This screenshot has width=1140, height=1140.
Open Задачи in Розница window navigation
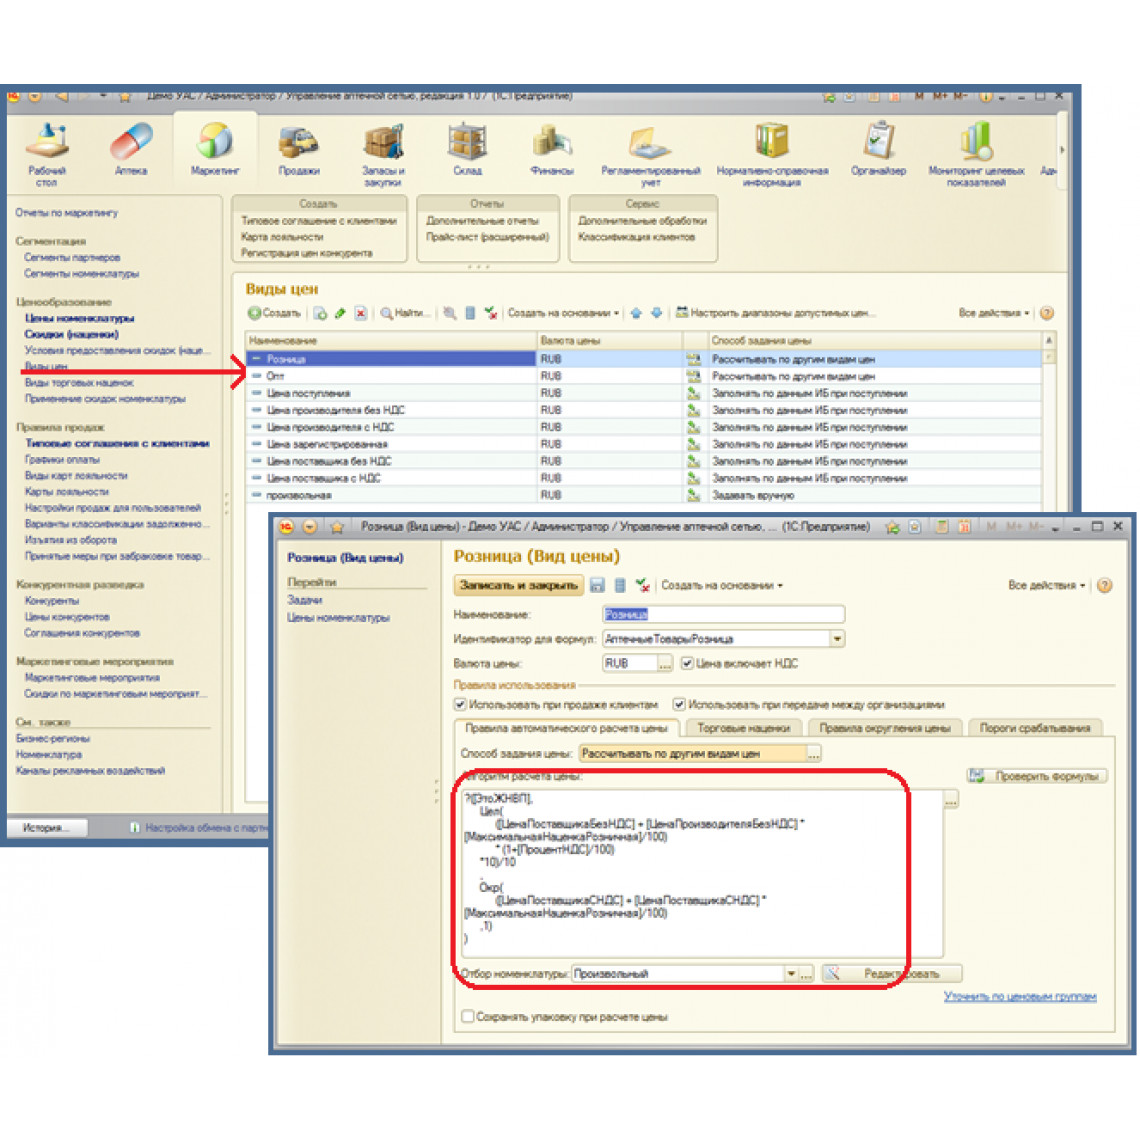[305, 601]
